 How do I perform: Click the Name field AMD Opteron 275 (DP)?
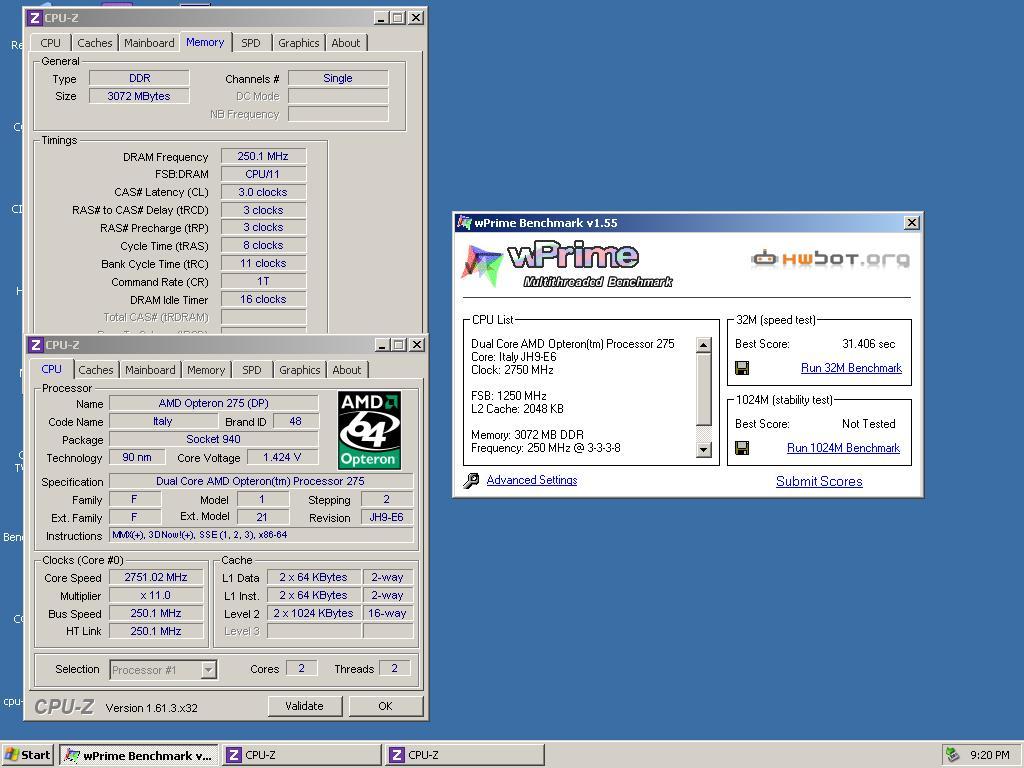click(x=214, y=404)
